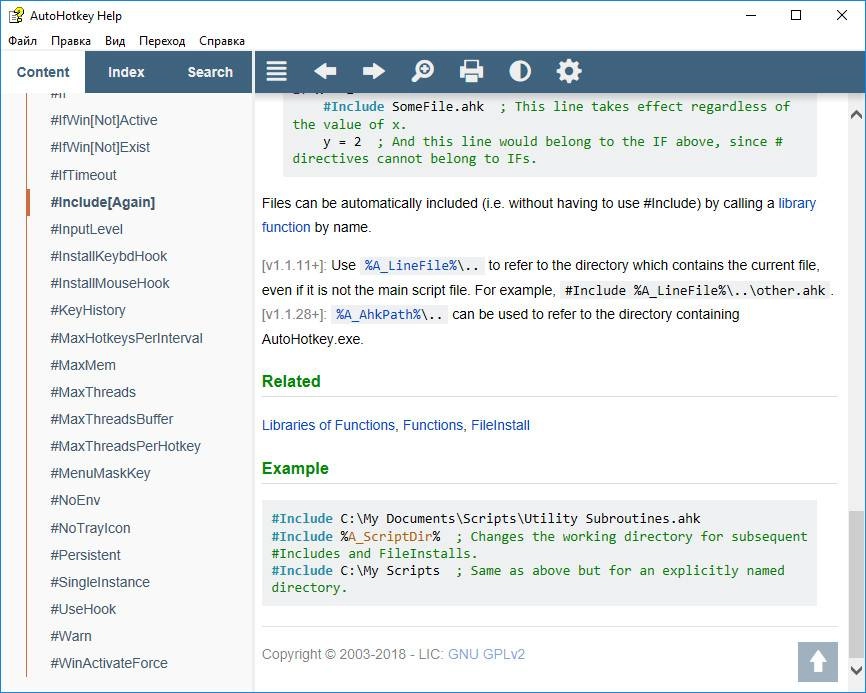Click the %A_AhkPath%\.. code link
Viewport: 866px width, 693px height.
point(389,315)
